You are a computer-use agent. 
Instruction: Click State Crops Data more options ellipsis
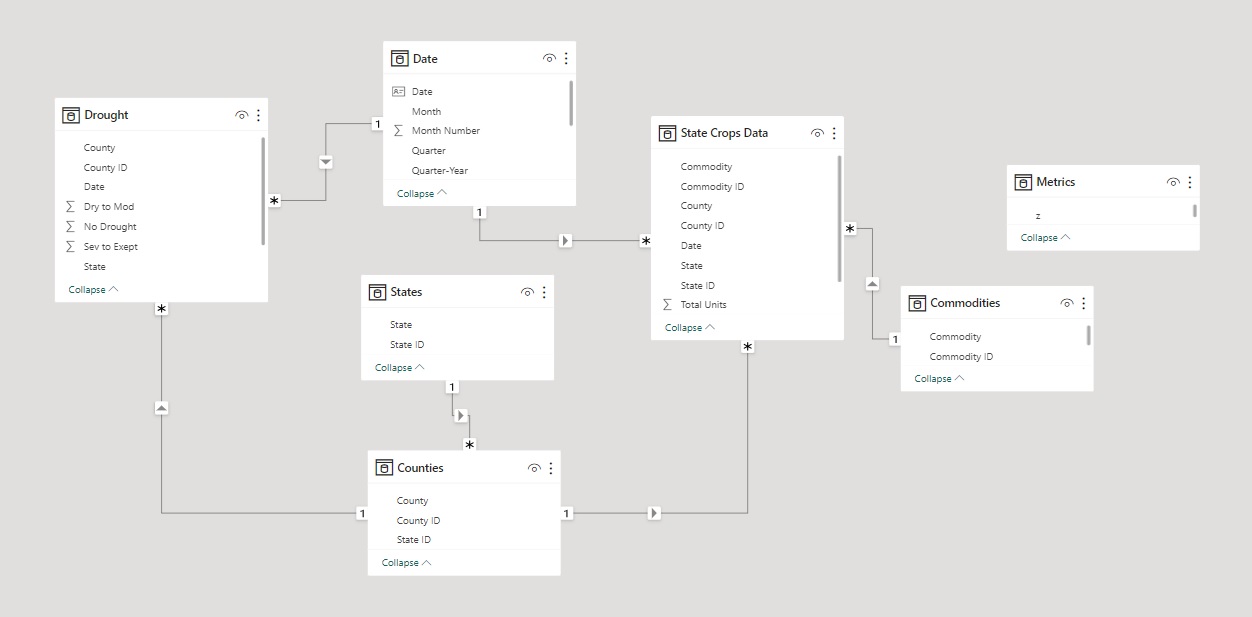pyautogui.click(x=834, y=133)
